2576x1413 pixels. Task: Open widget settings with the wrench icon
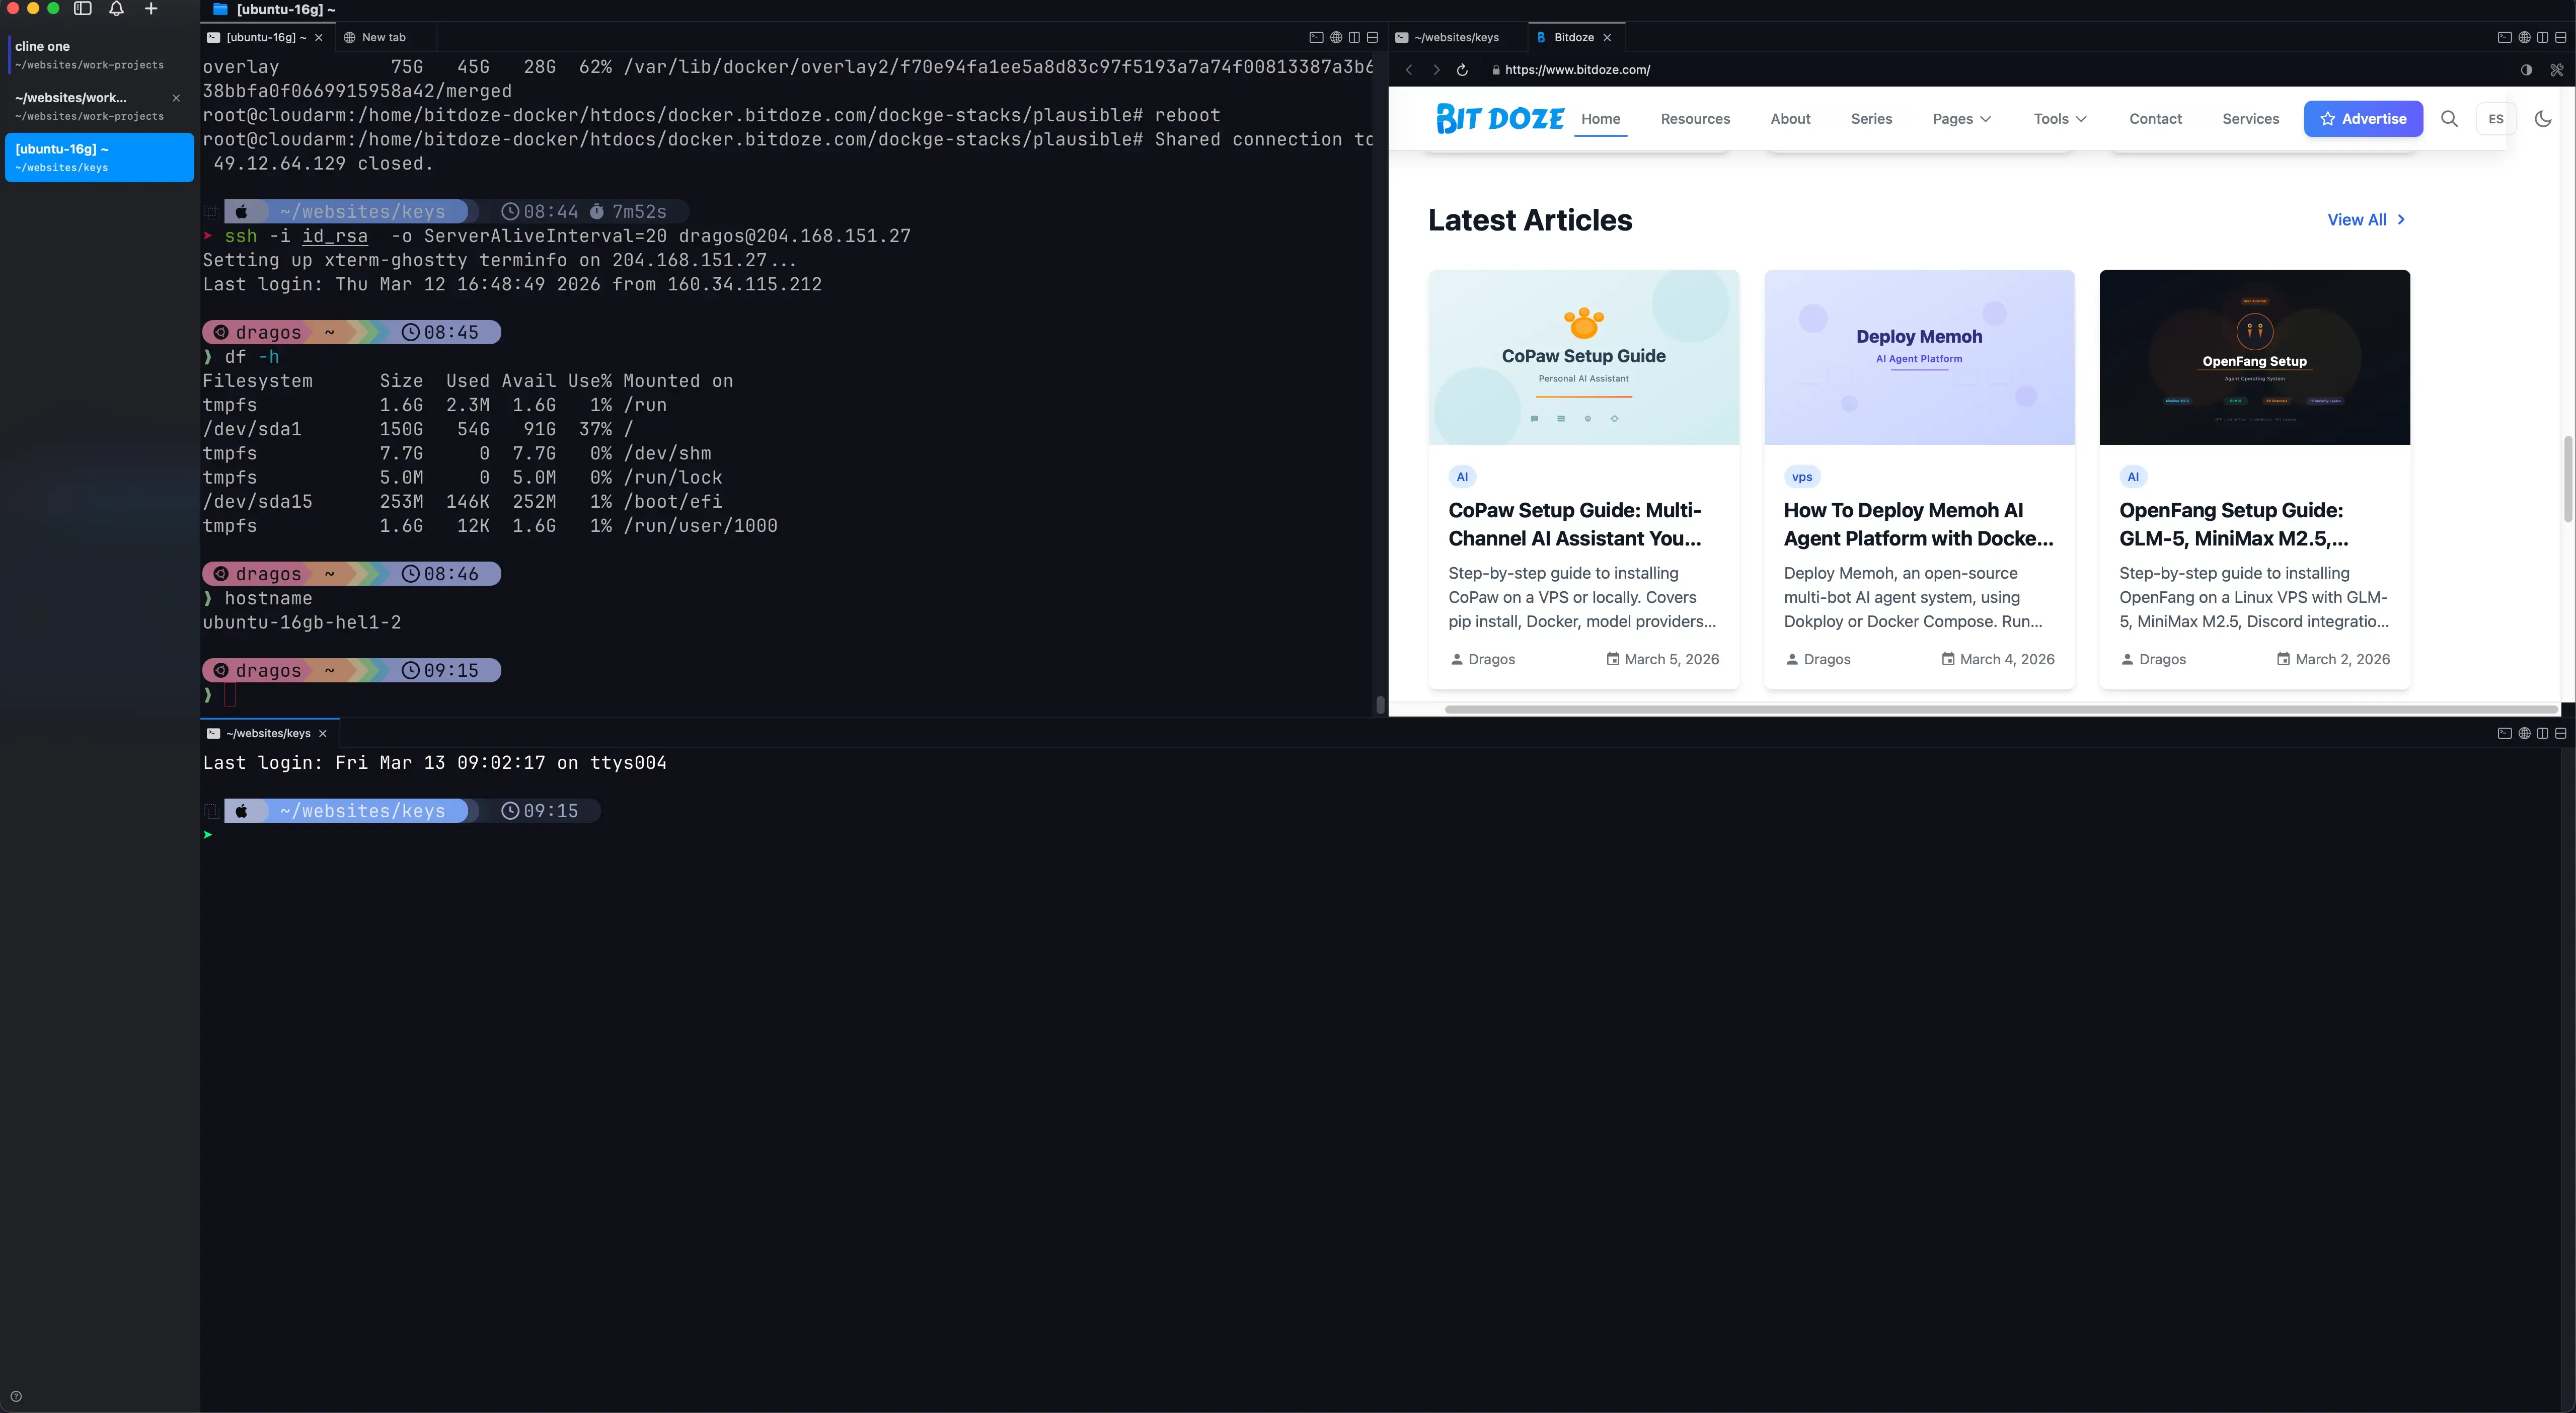coord(2556,70)
